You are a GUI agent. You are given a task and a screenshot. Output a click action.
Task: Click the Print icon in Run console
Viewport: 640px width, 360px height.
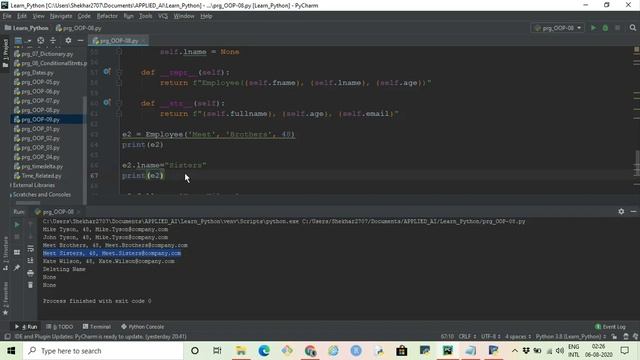30,273
